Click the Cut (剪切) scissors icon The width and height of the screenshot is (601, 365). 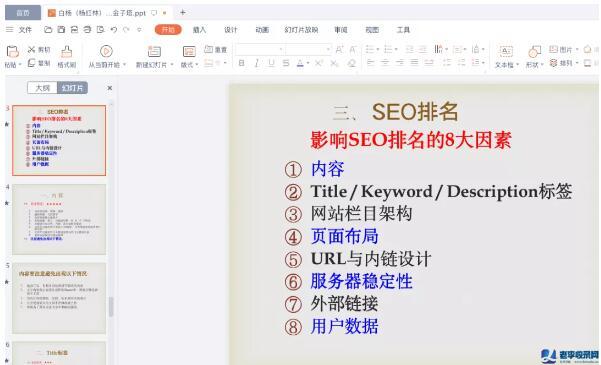pyautogui.click(x=31, y=49)
